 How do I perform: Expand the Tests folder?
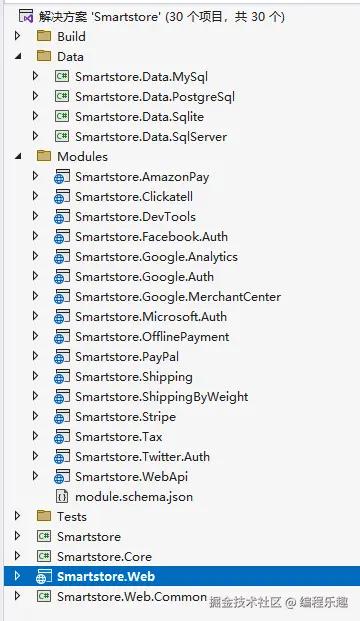[x=17, y=516]
